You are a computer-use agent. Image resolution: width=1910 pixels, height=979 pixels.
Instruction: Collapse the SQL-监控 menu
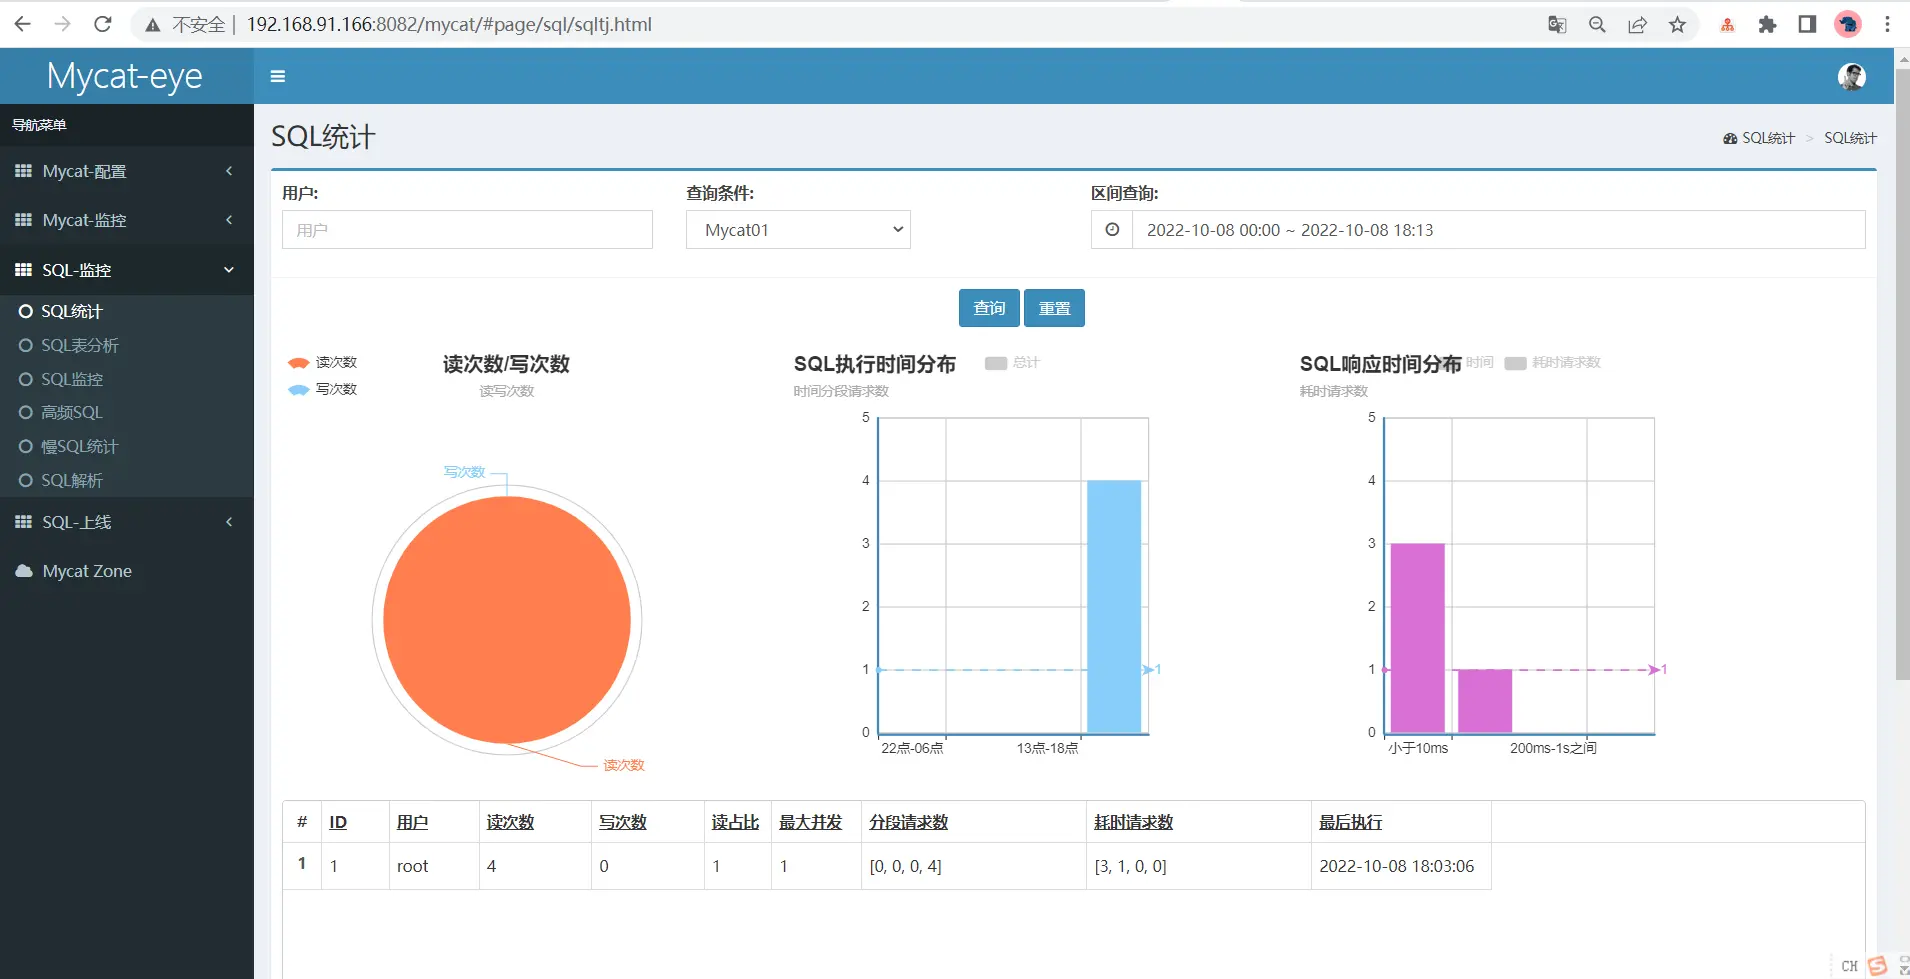127,270
